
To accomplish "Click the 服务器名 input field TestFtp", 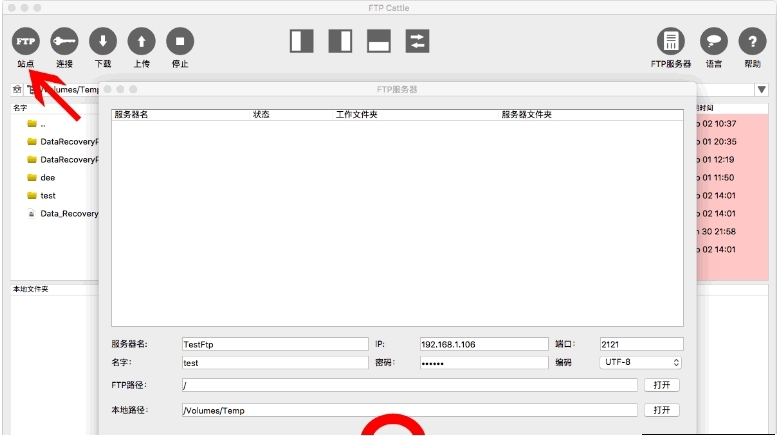I will click(x=275, y=344).
